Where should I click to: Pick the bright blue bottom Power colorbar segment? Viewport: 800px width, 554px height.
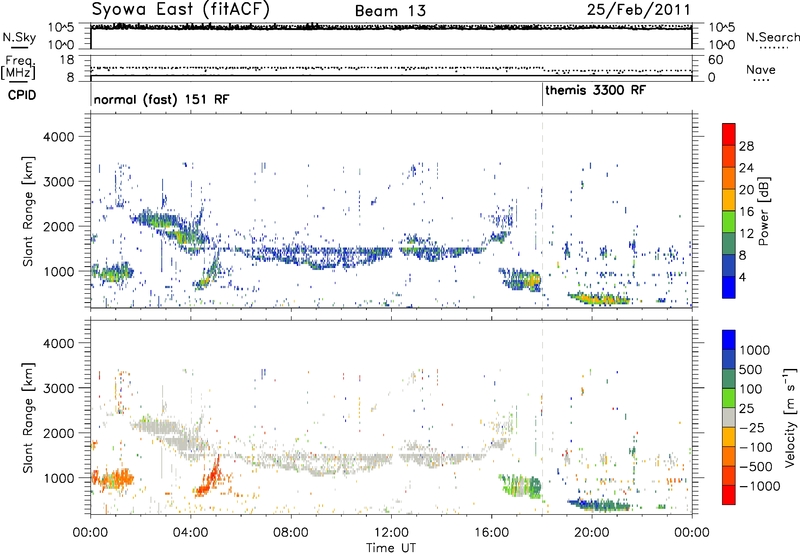pos(729,287)
